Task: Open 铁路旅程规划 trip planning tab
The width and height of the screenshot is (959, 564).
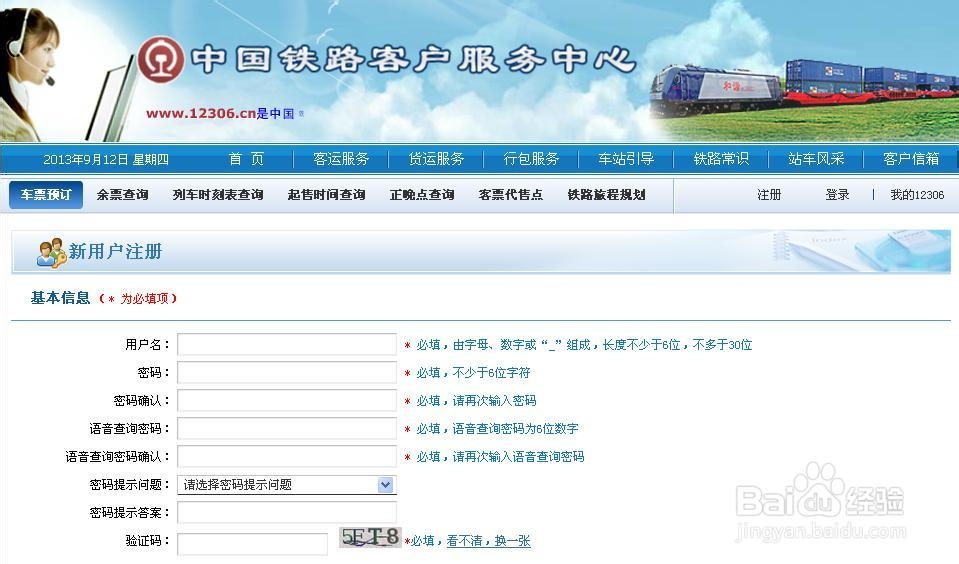Action: point(606,195)
